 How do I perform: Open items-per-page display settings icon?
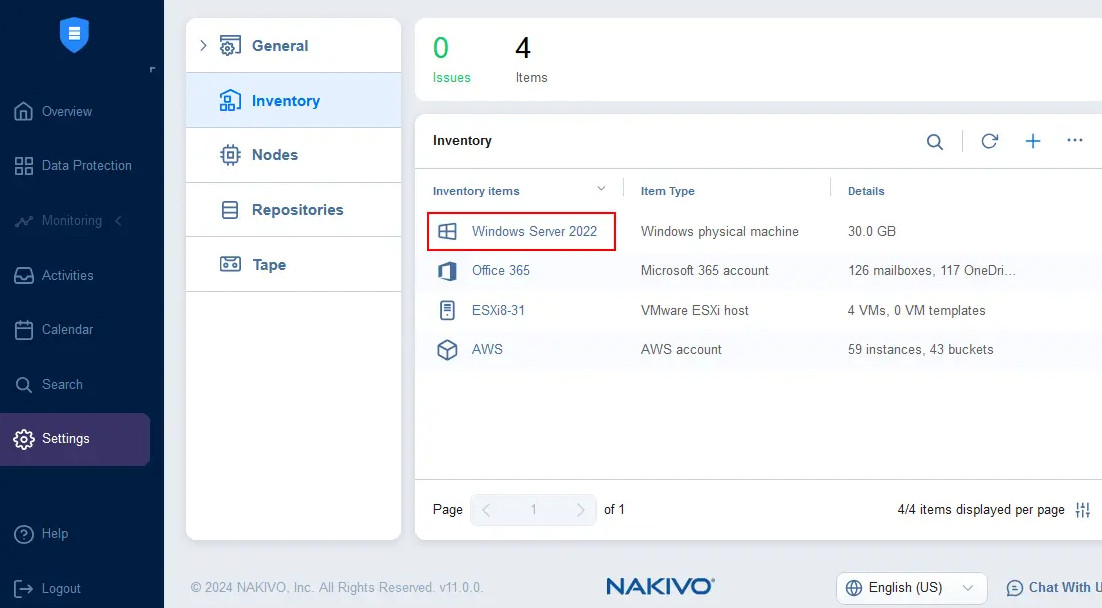pyautogui.click(x=1082, y=510)
